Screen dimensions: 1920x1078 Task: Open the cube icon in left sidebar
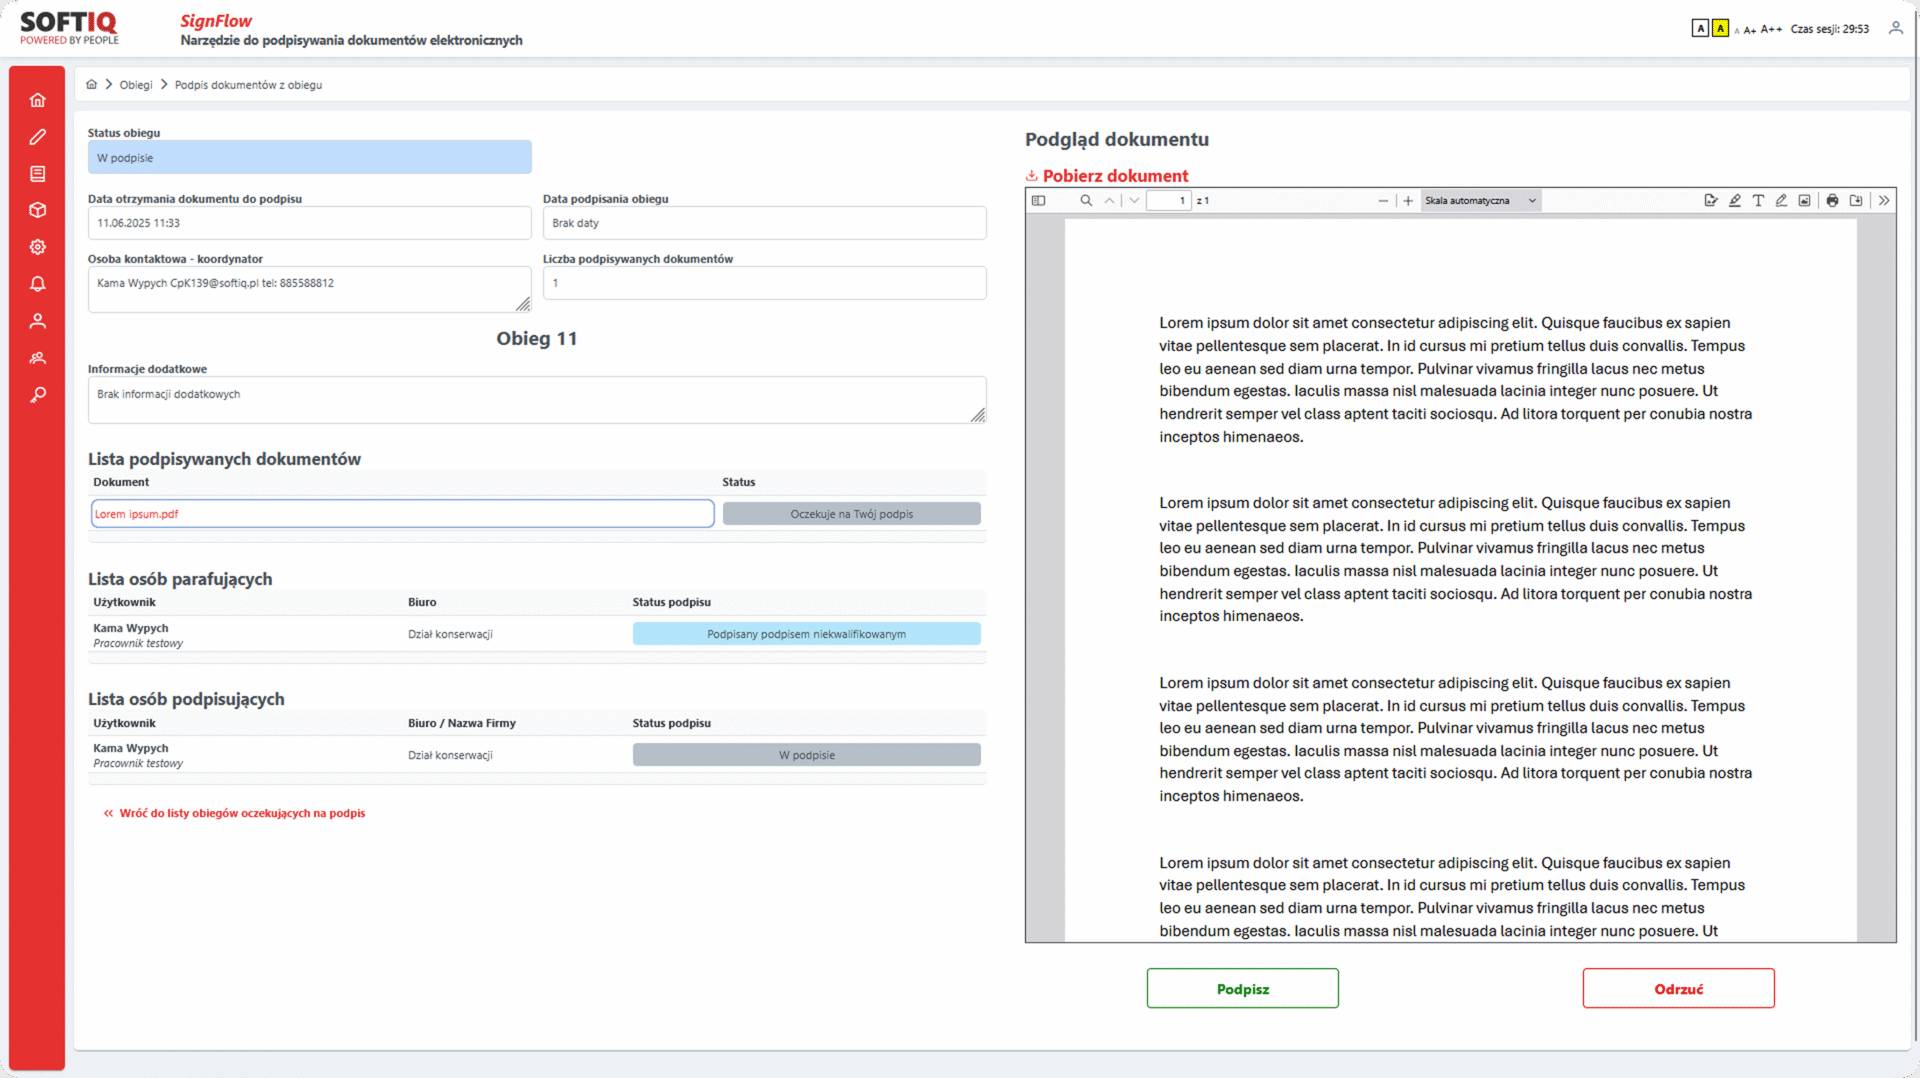38,210
